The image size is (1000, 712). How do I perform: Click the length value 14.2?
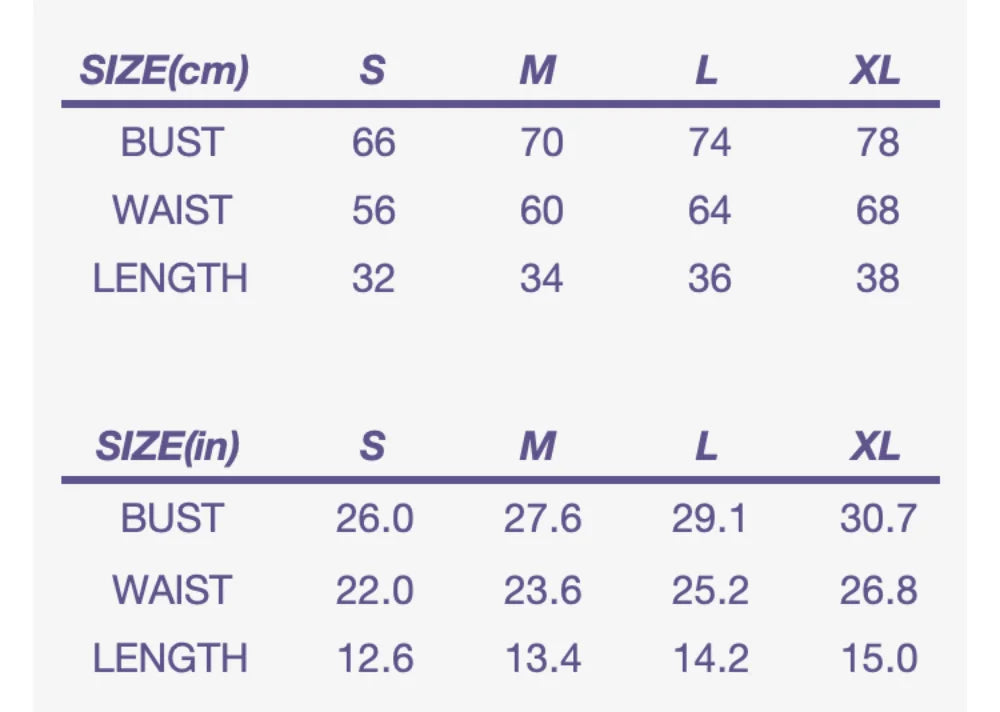(x=710, y=658)
